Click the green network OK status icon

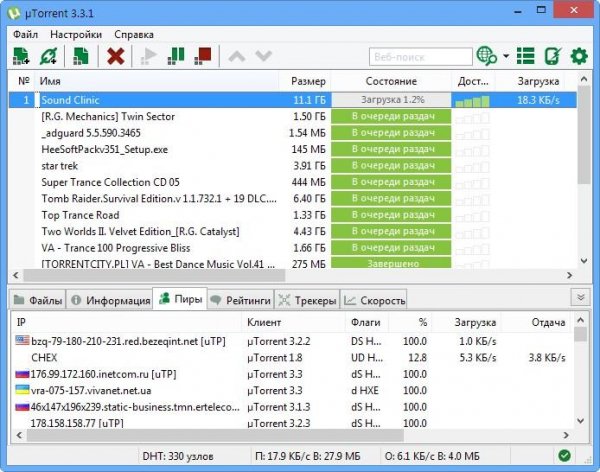564,456
